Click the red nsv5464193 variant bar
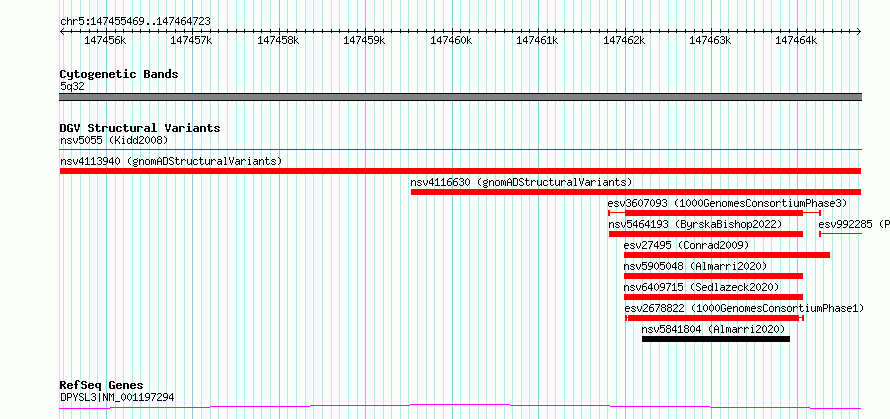Image resolution: width=890 pixels, height=419 pixels. pyautogui.click(x=706, y=234)
